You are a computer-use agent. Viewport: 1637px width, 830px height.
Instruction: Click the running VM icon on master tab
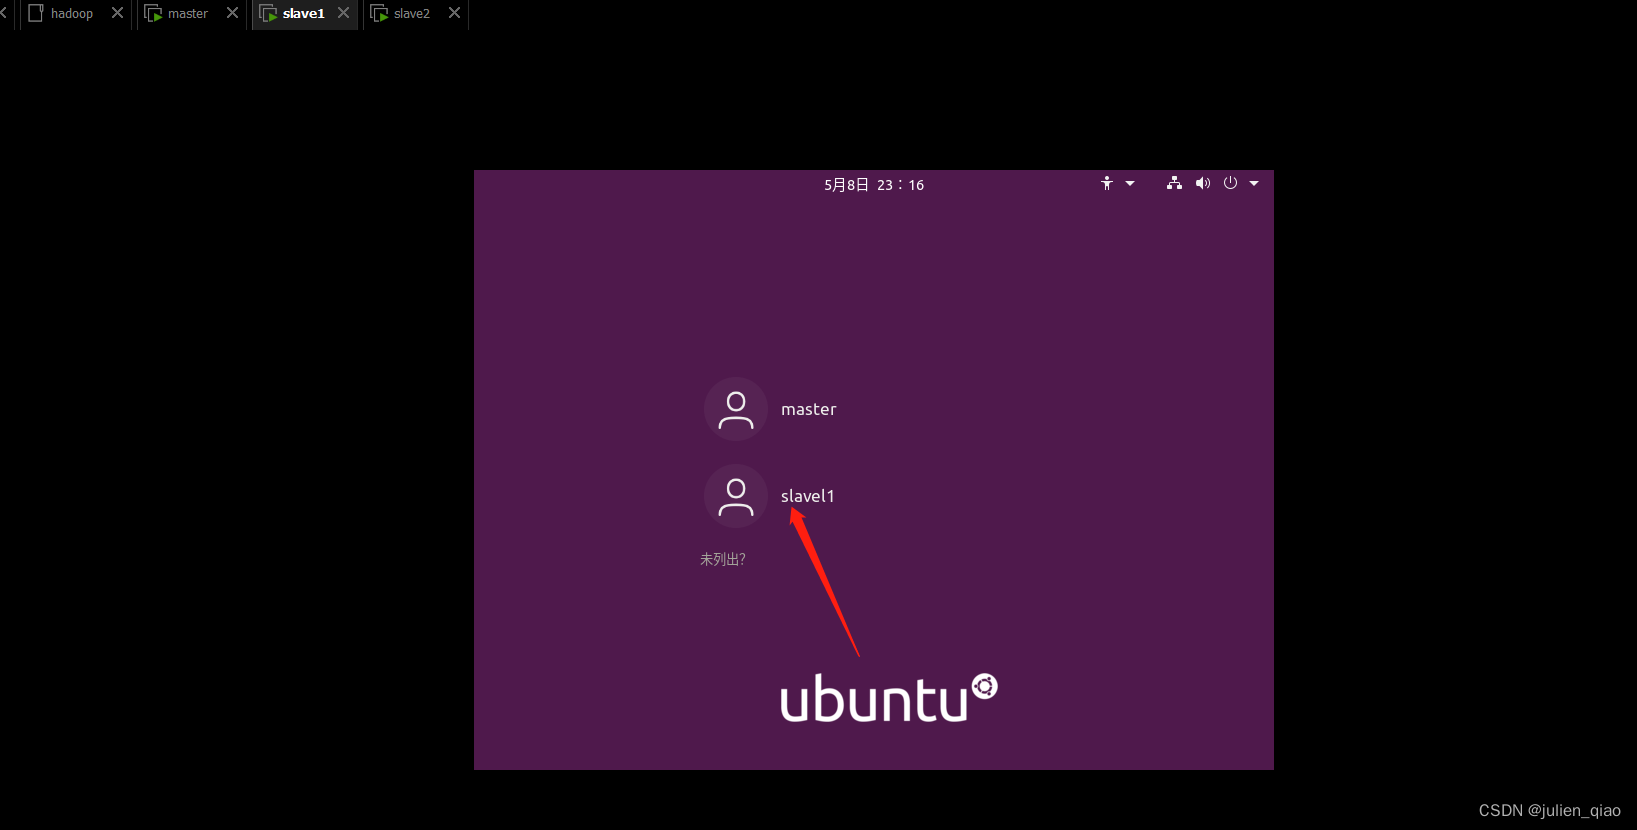(x=153, y=13)
